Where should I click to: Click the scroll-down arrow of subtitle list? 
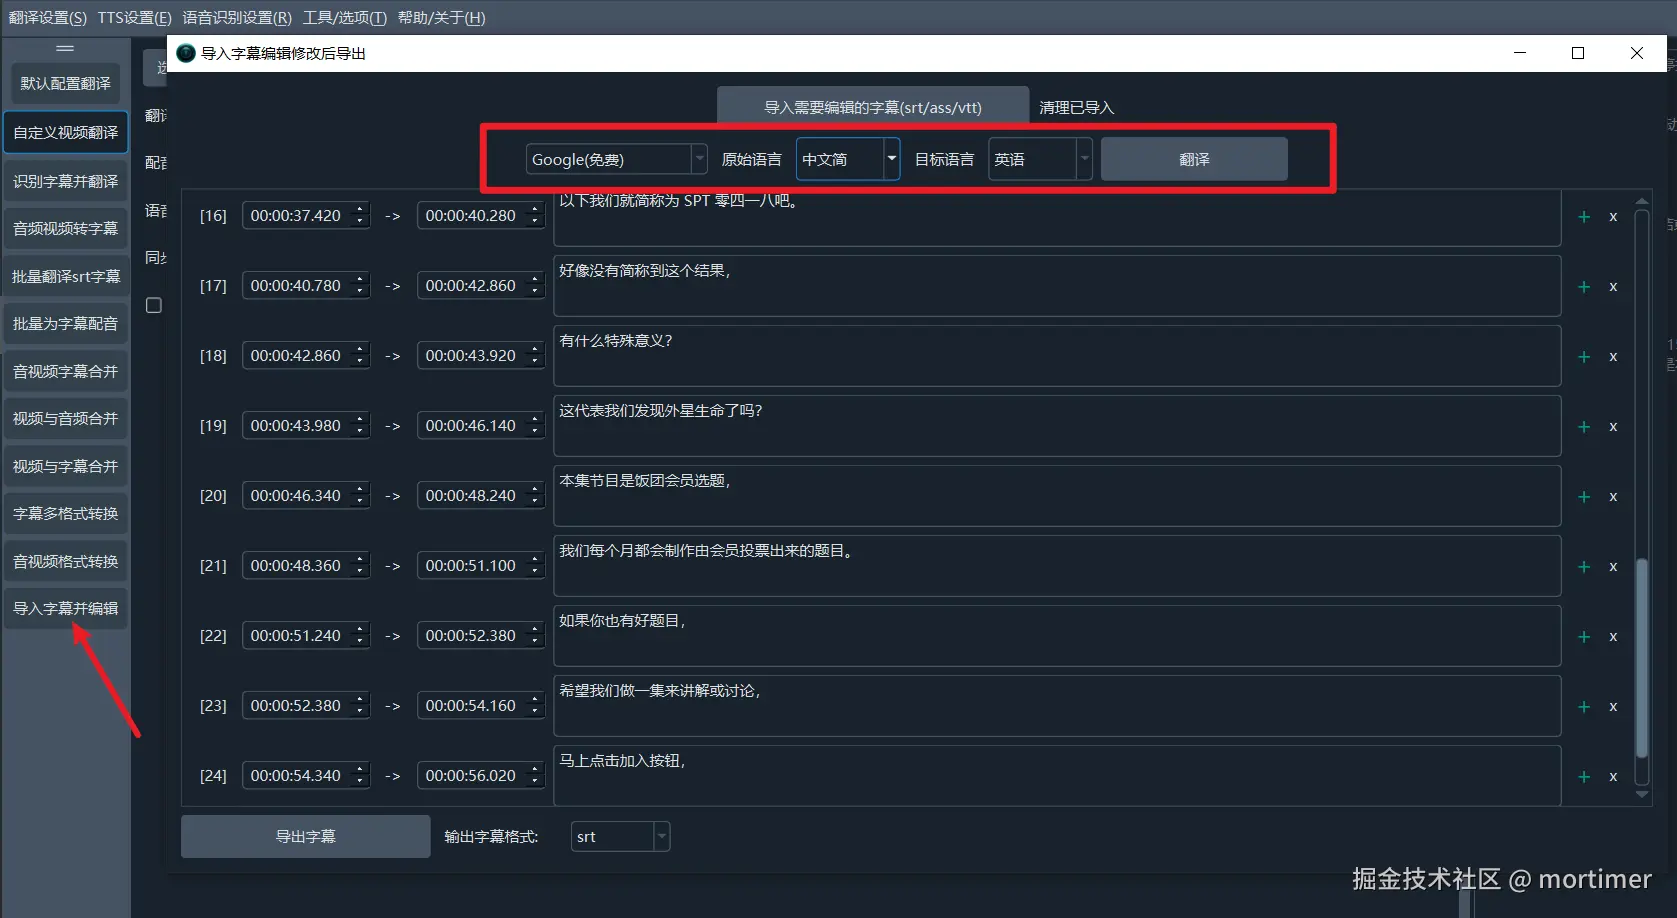coord(1641,794)
